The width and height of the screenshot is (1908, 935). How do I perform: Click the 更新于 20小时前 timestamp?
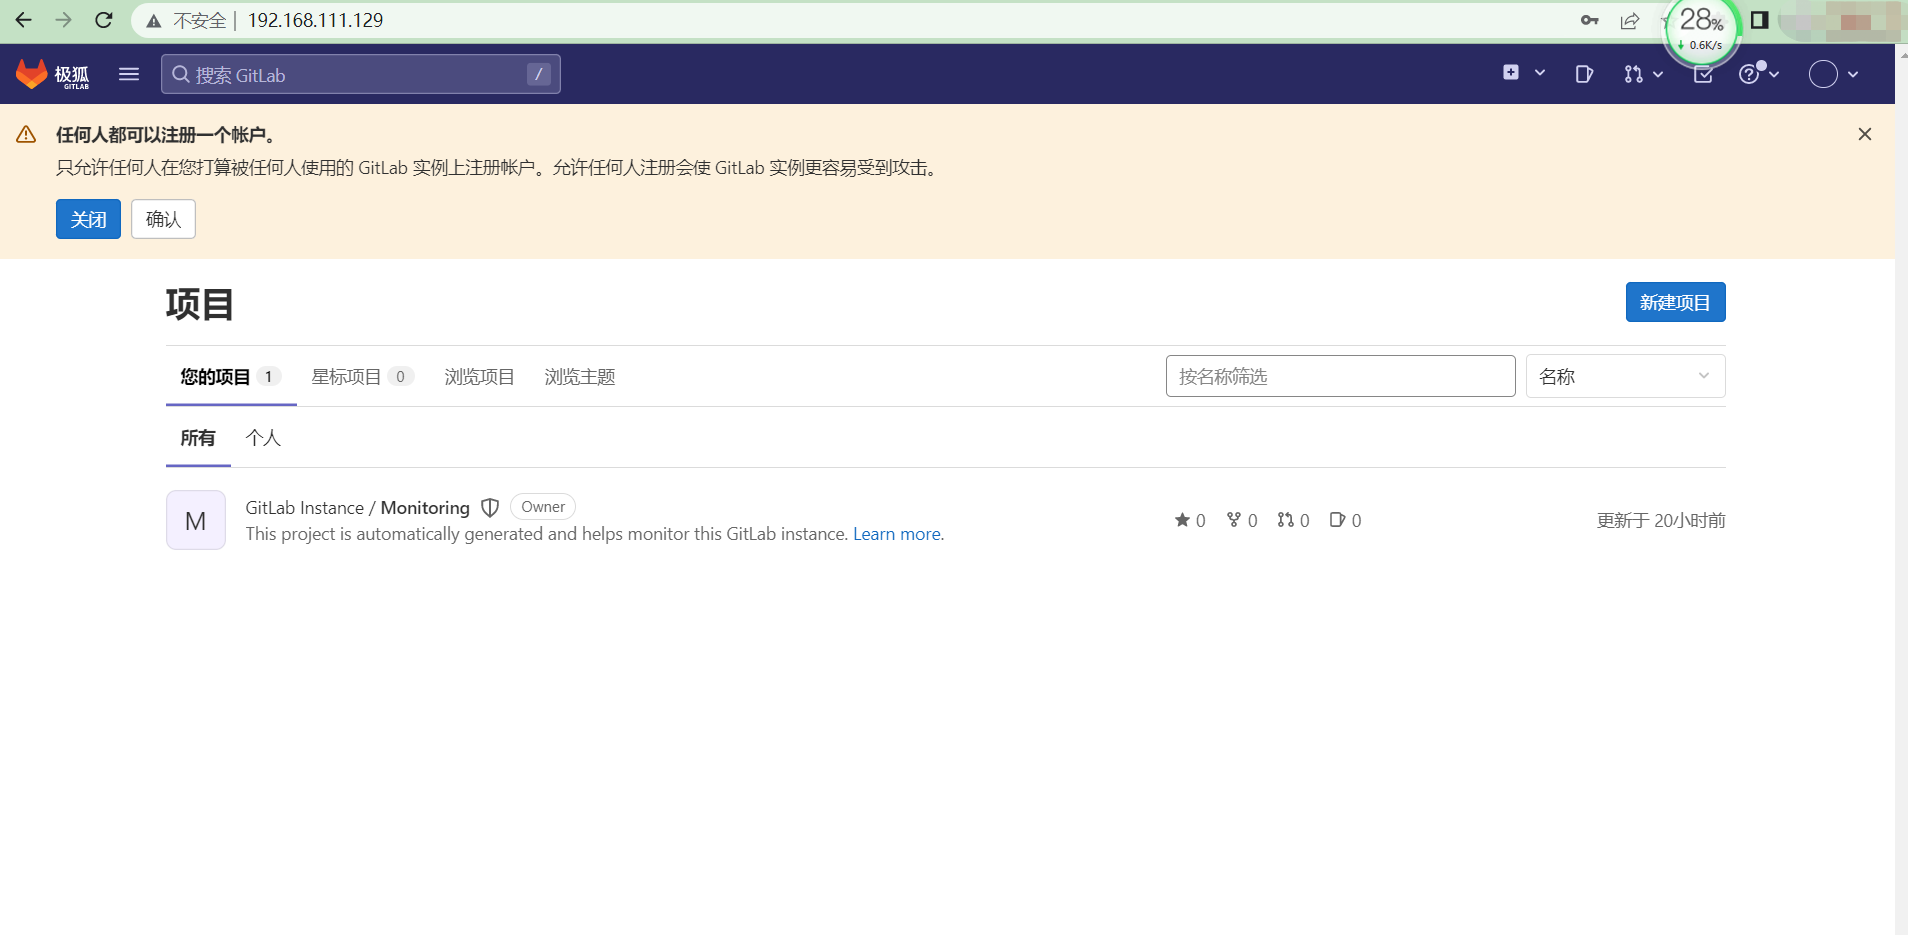pyautogui.click(x=1661, y=520)
